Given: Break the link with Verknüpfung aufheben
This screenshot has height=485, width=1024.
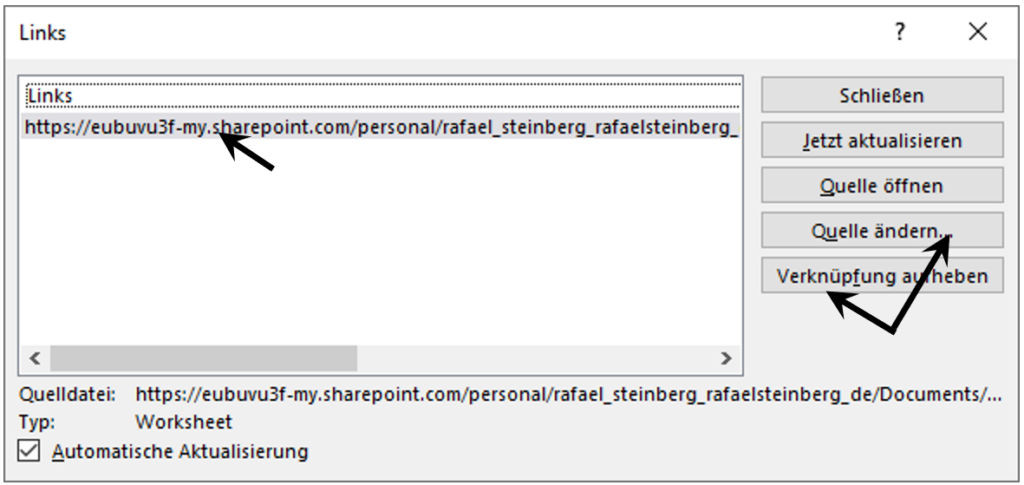Looking at the screenshot, I should 882,275.
